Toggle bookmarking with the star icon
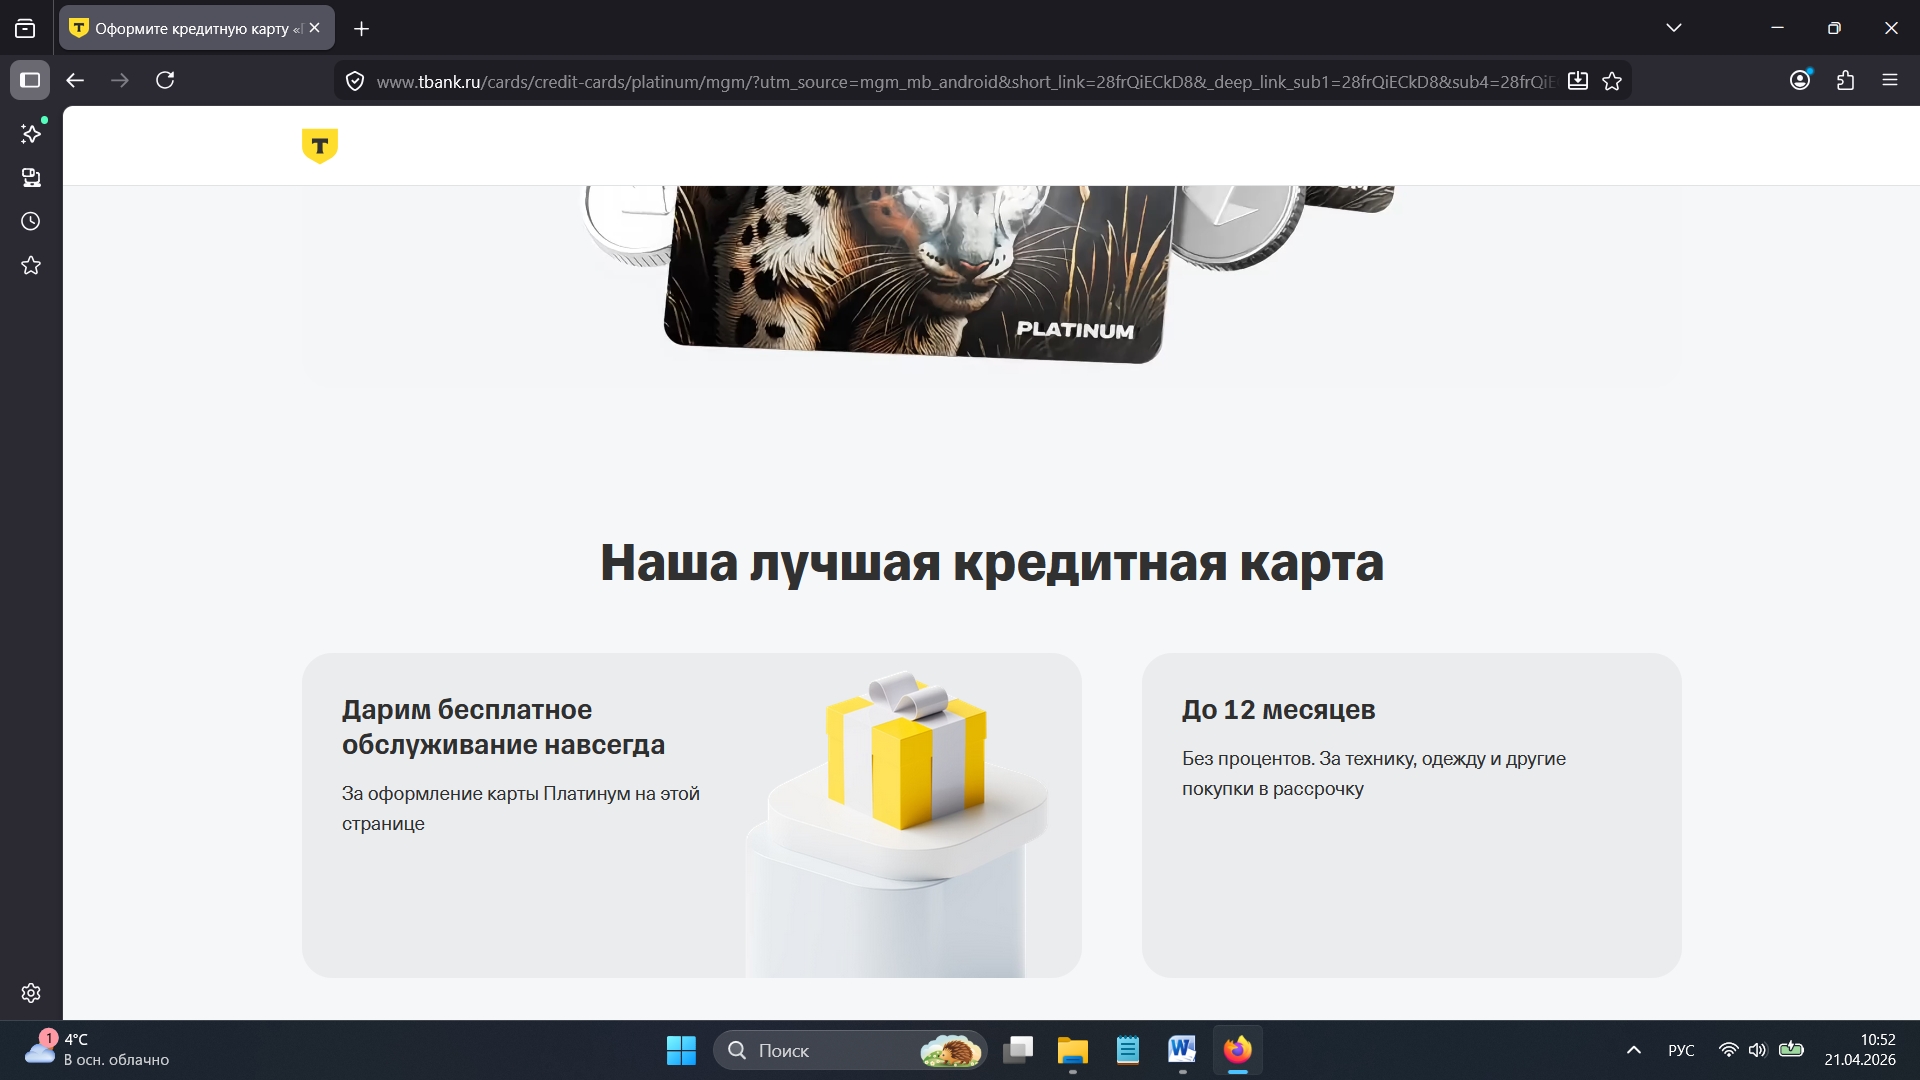This screenshot has height=1080, width=1920. pos(1613,81)
